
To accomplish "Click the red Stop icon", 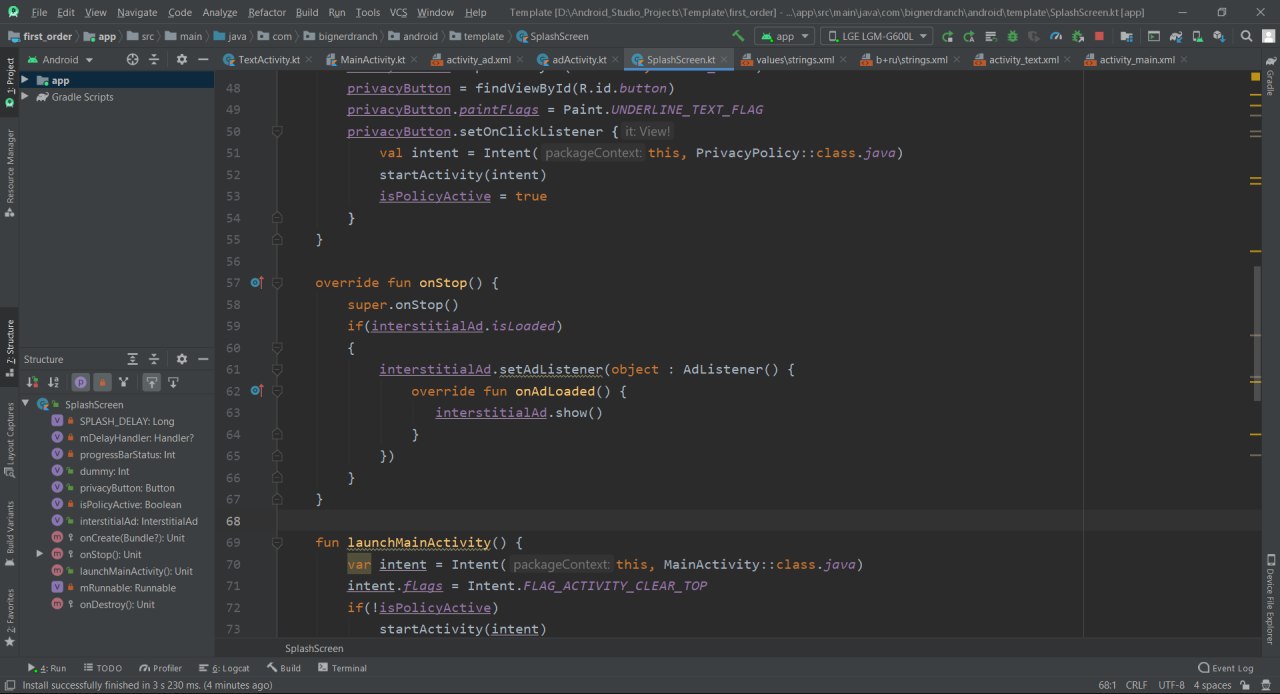I will [1099, 36].
